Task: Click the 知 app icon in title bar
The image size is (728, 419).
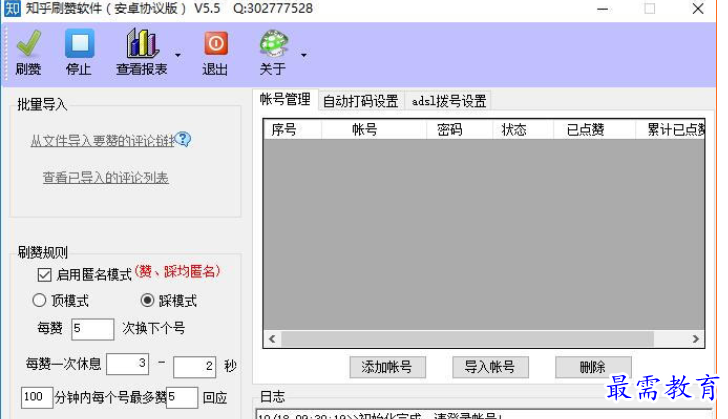Action: [x=12, y=8]
